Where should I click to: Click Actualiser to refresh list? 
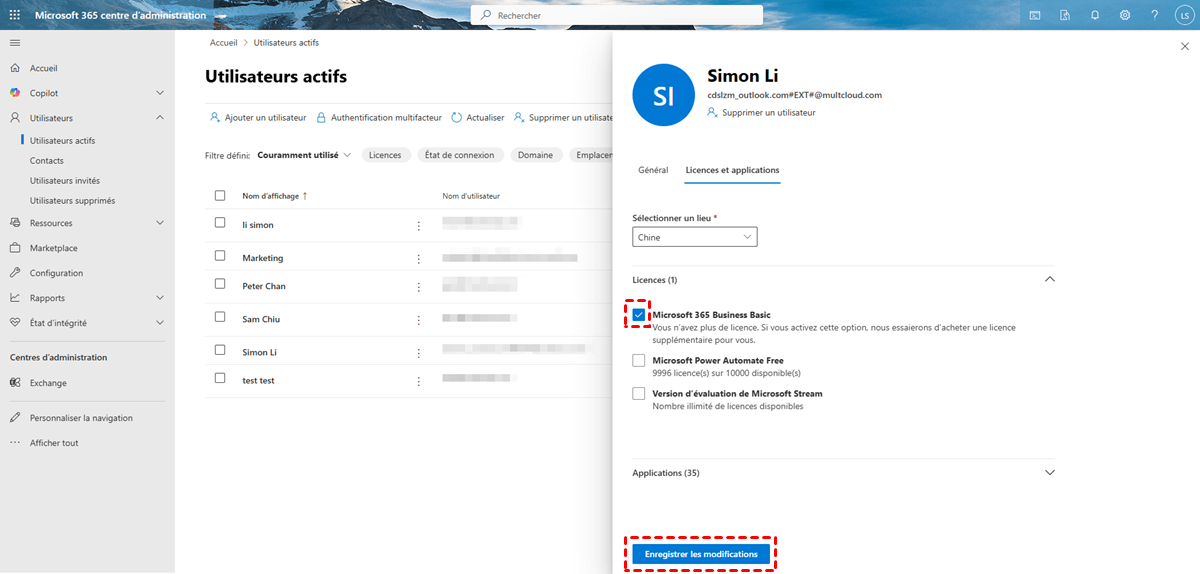478,117
